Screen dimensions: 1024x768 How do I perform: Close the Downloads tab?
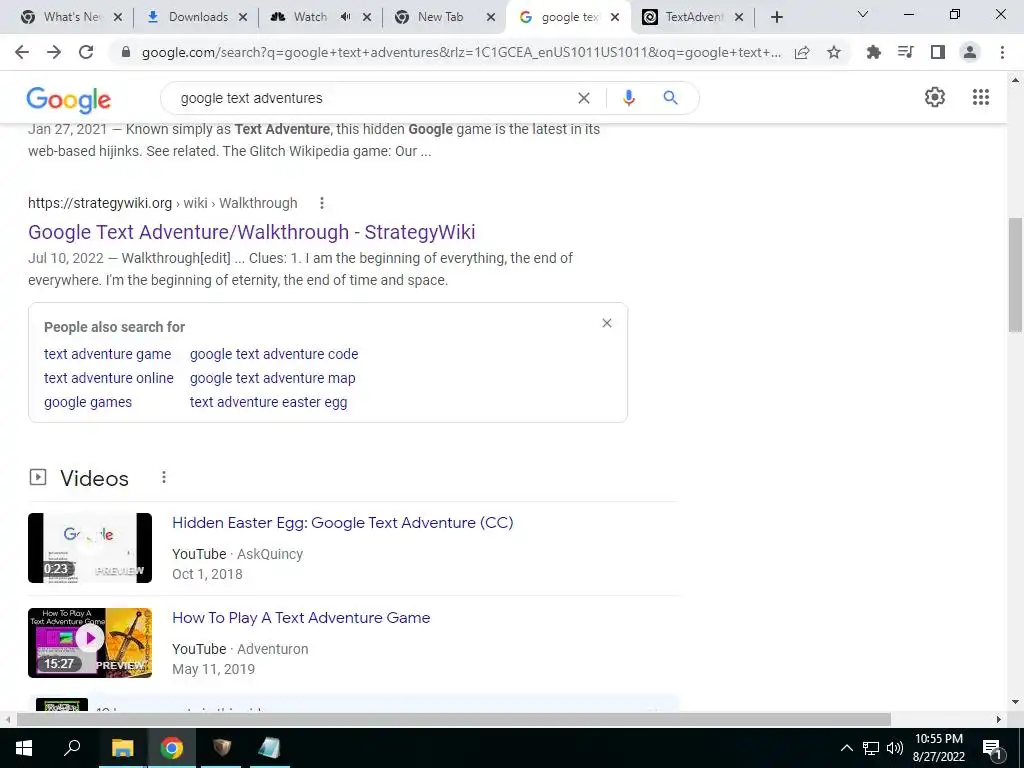[243, 18]
